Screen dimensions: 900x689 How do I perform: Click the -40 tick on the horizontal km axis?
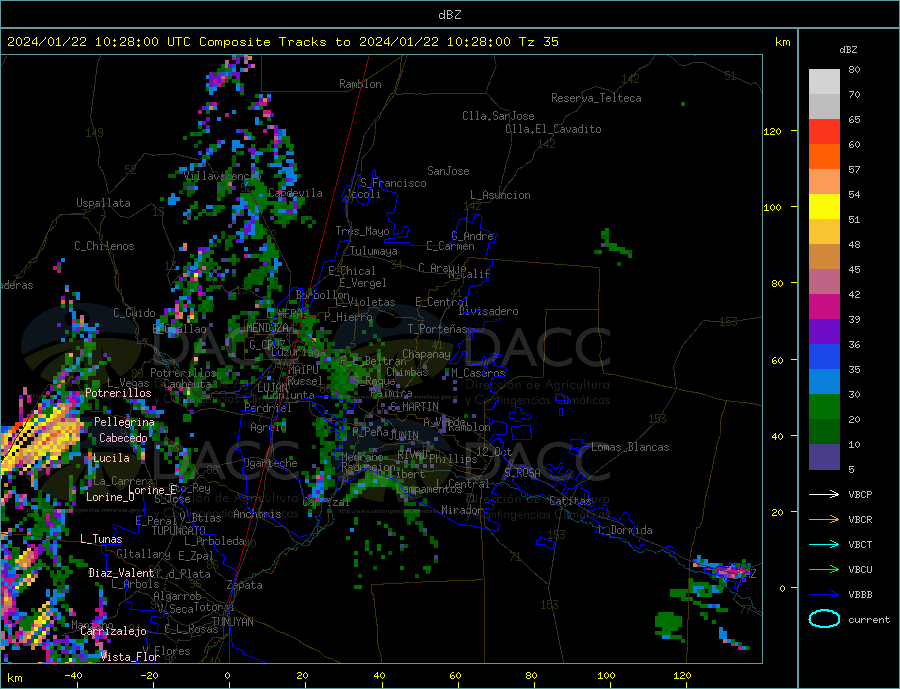coord(73,676)
